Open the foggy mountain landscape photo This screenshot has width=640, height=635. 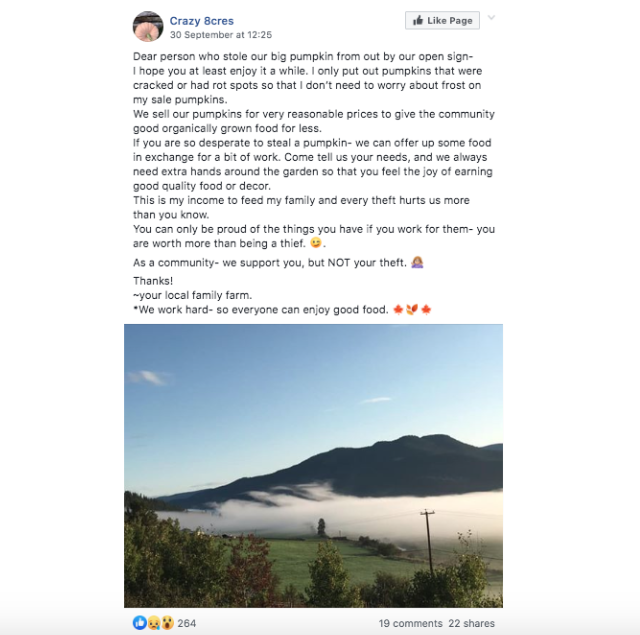(313, 466)
